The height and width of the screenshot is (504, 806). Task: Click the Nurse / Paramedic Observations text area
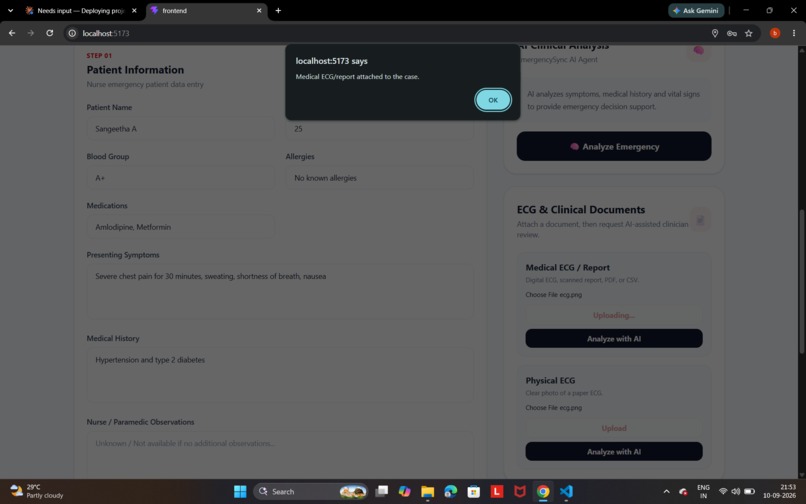(x=280, y=455)
